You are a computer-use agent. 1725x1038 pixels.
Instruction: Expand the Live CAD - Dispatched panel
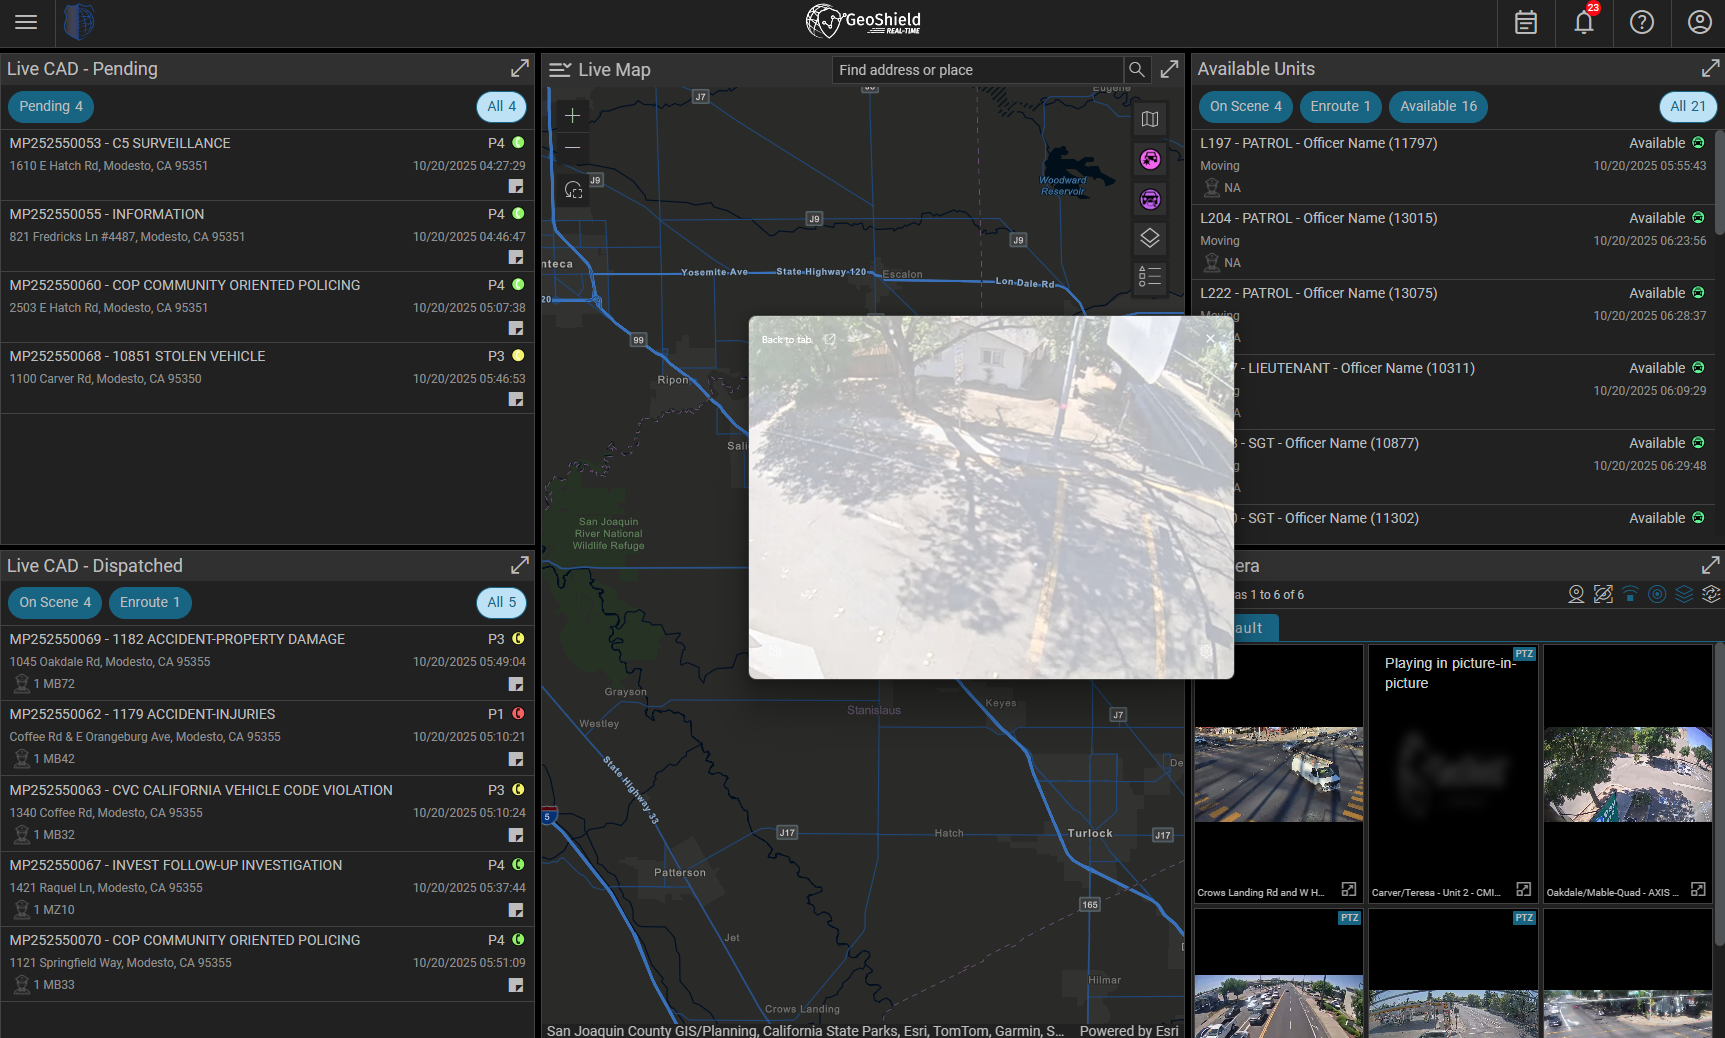519,565
